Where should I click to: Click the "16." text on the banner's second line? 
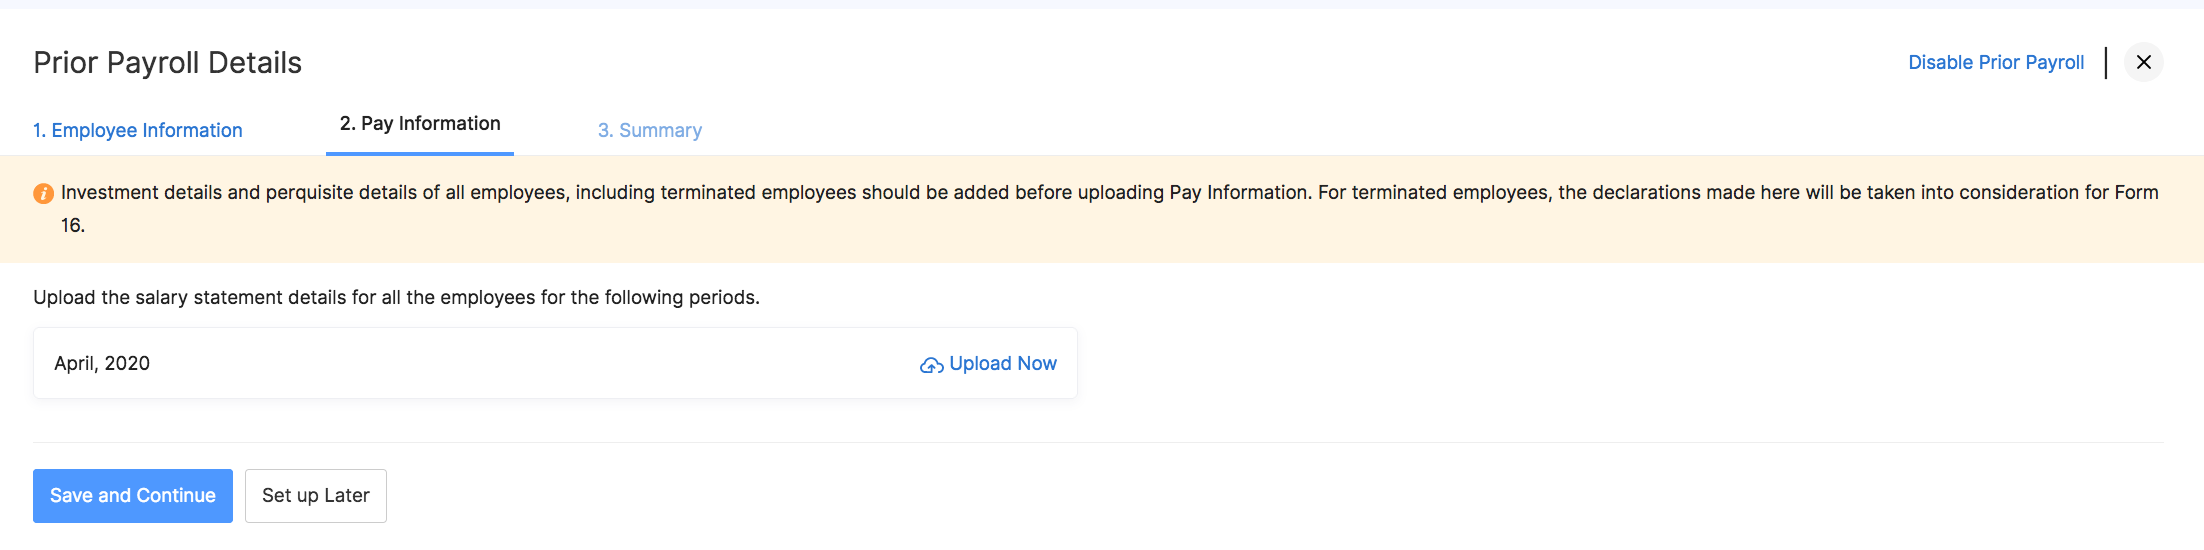coord(73,226)
